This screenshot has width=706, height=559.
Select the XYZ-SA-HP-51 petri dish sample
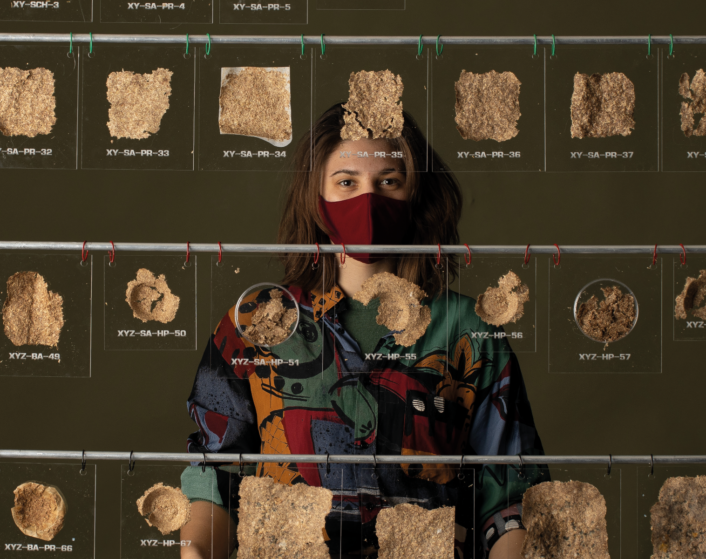267,316
